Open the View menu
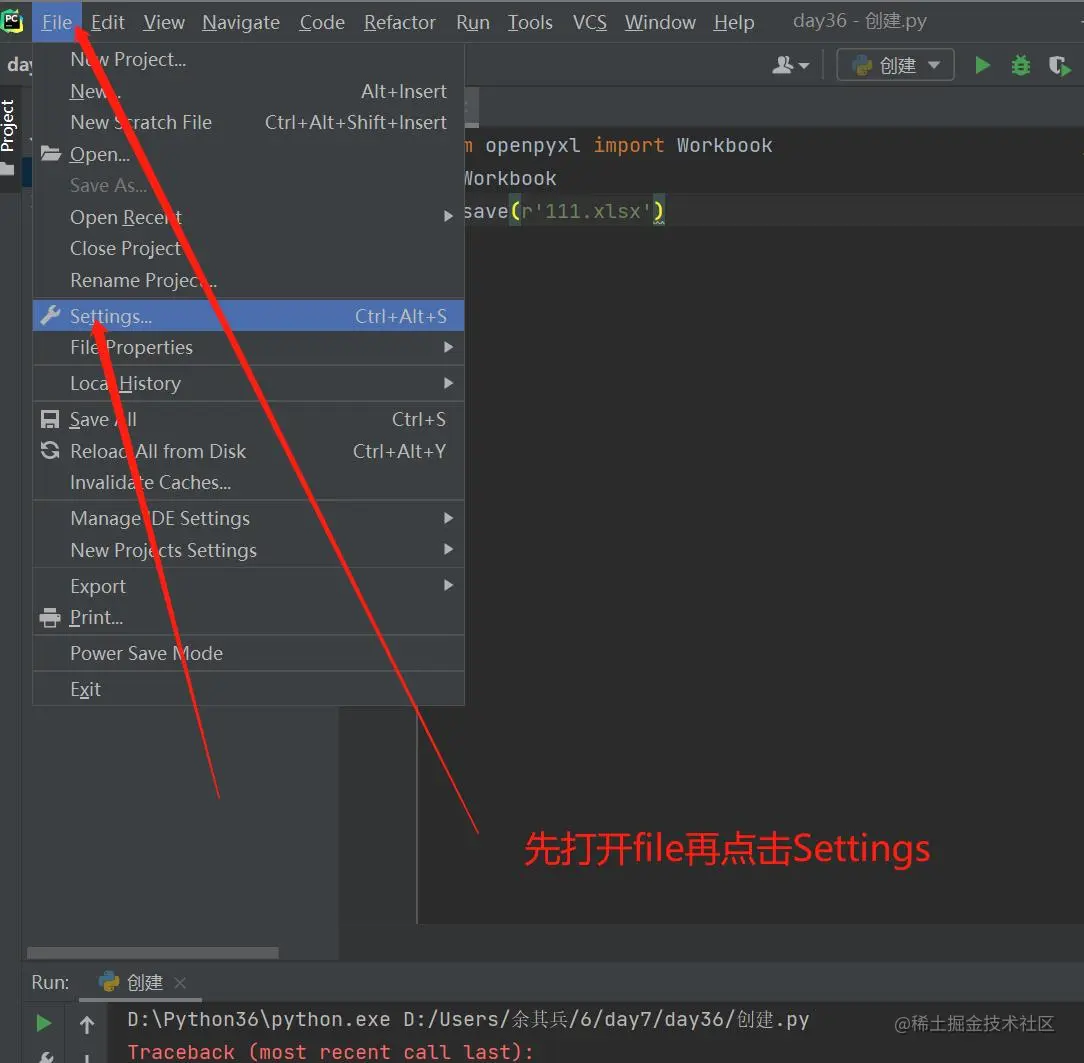 164,22
